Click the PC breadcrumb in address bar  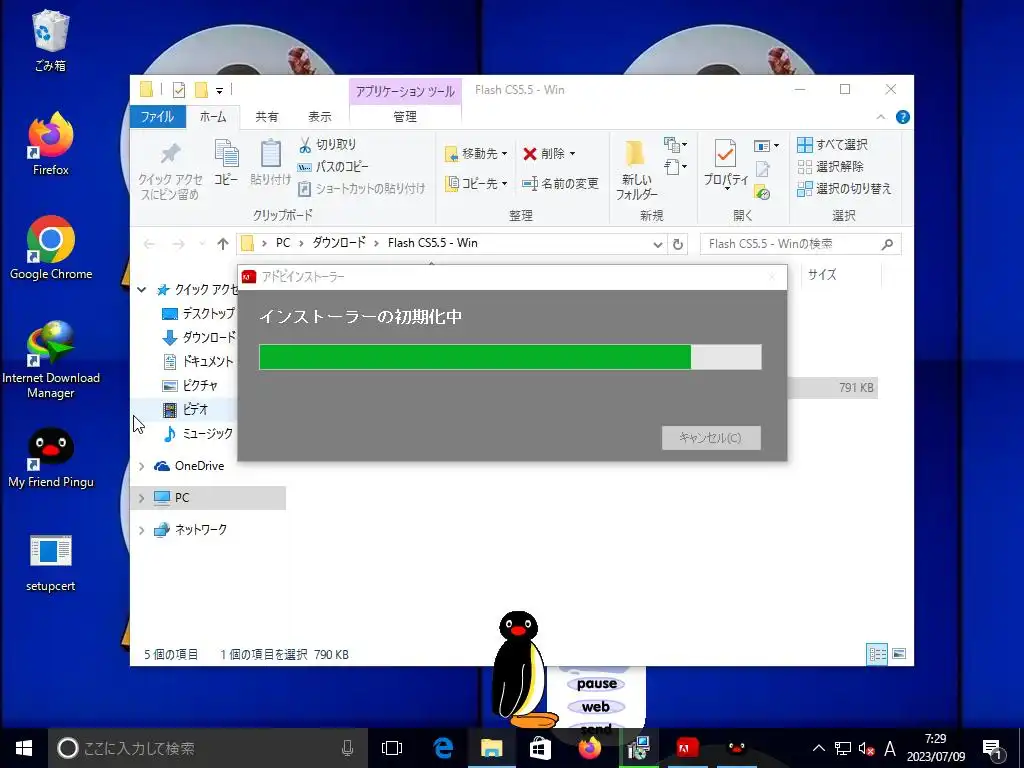(283, 243)
